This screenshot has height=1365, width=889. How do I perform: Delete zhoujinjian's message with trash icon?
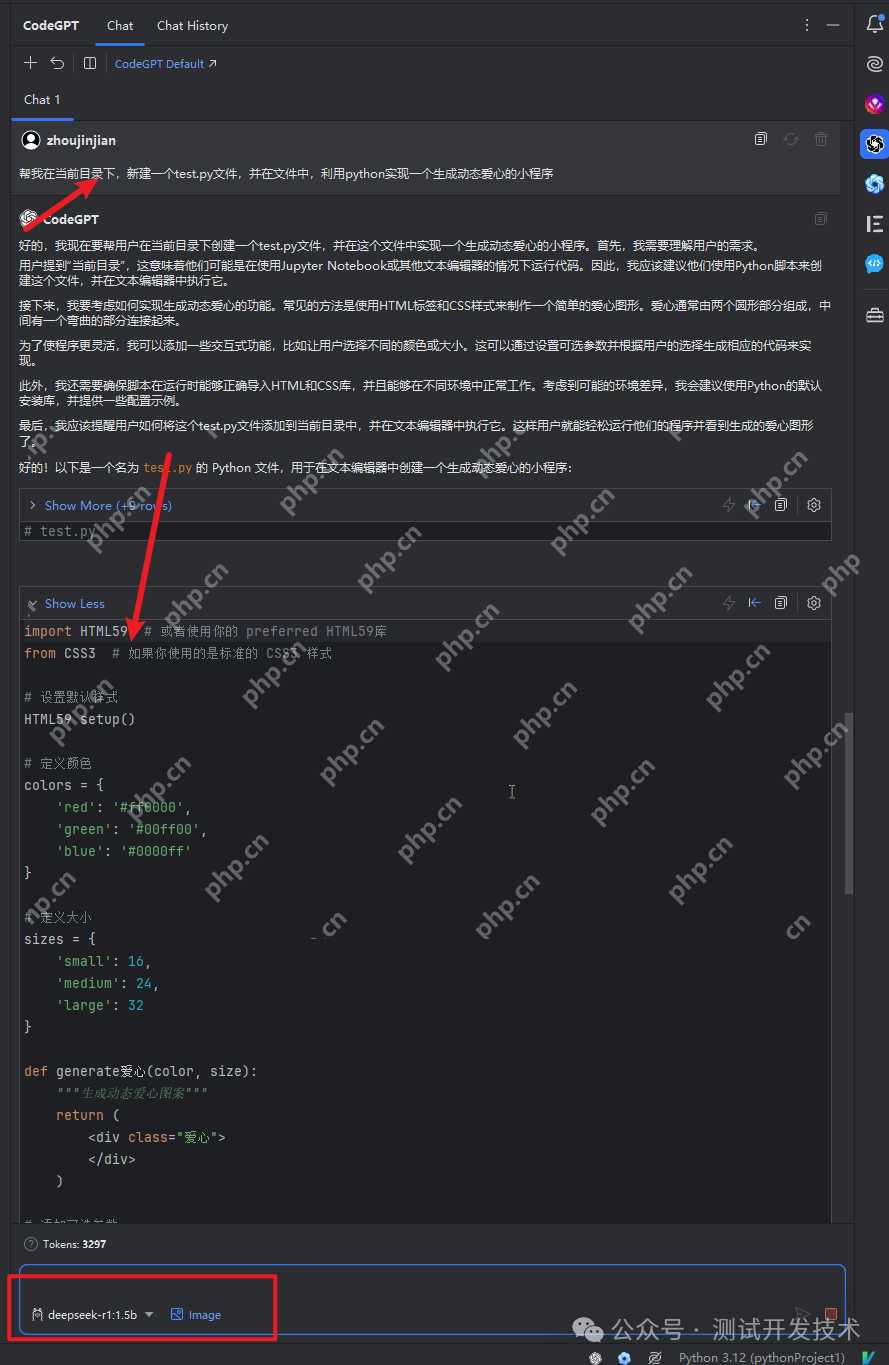tap(821, 139)
